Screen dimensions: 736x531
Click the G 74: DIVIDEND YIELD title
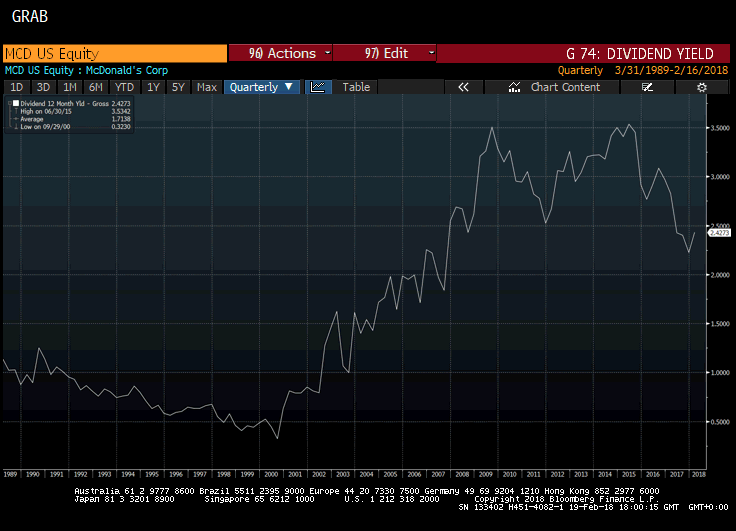tap(640, 54)
